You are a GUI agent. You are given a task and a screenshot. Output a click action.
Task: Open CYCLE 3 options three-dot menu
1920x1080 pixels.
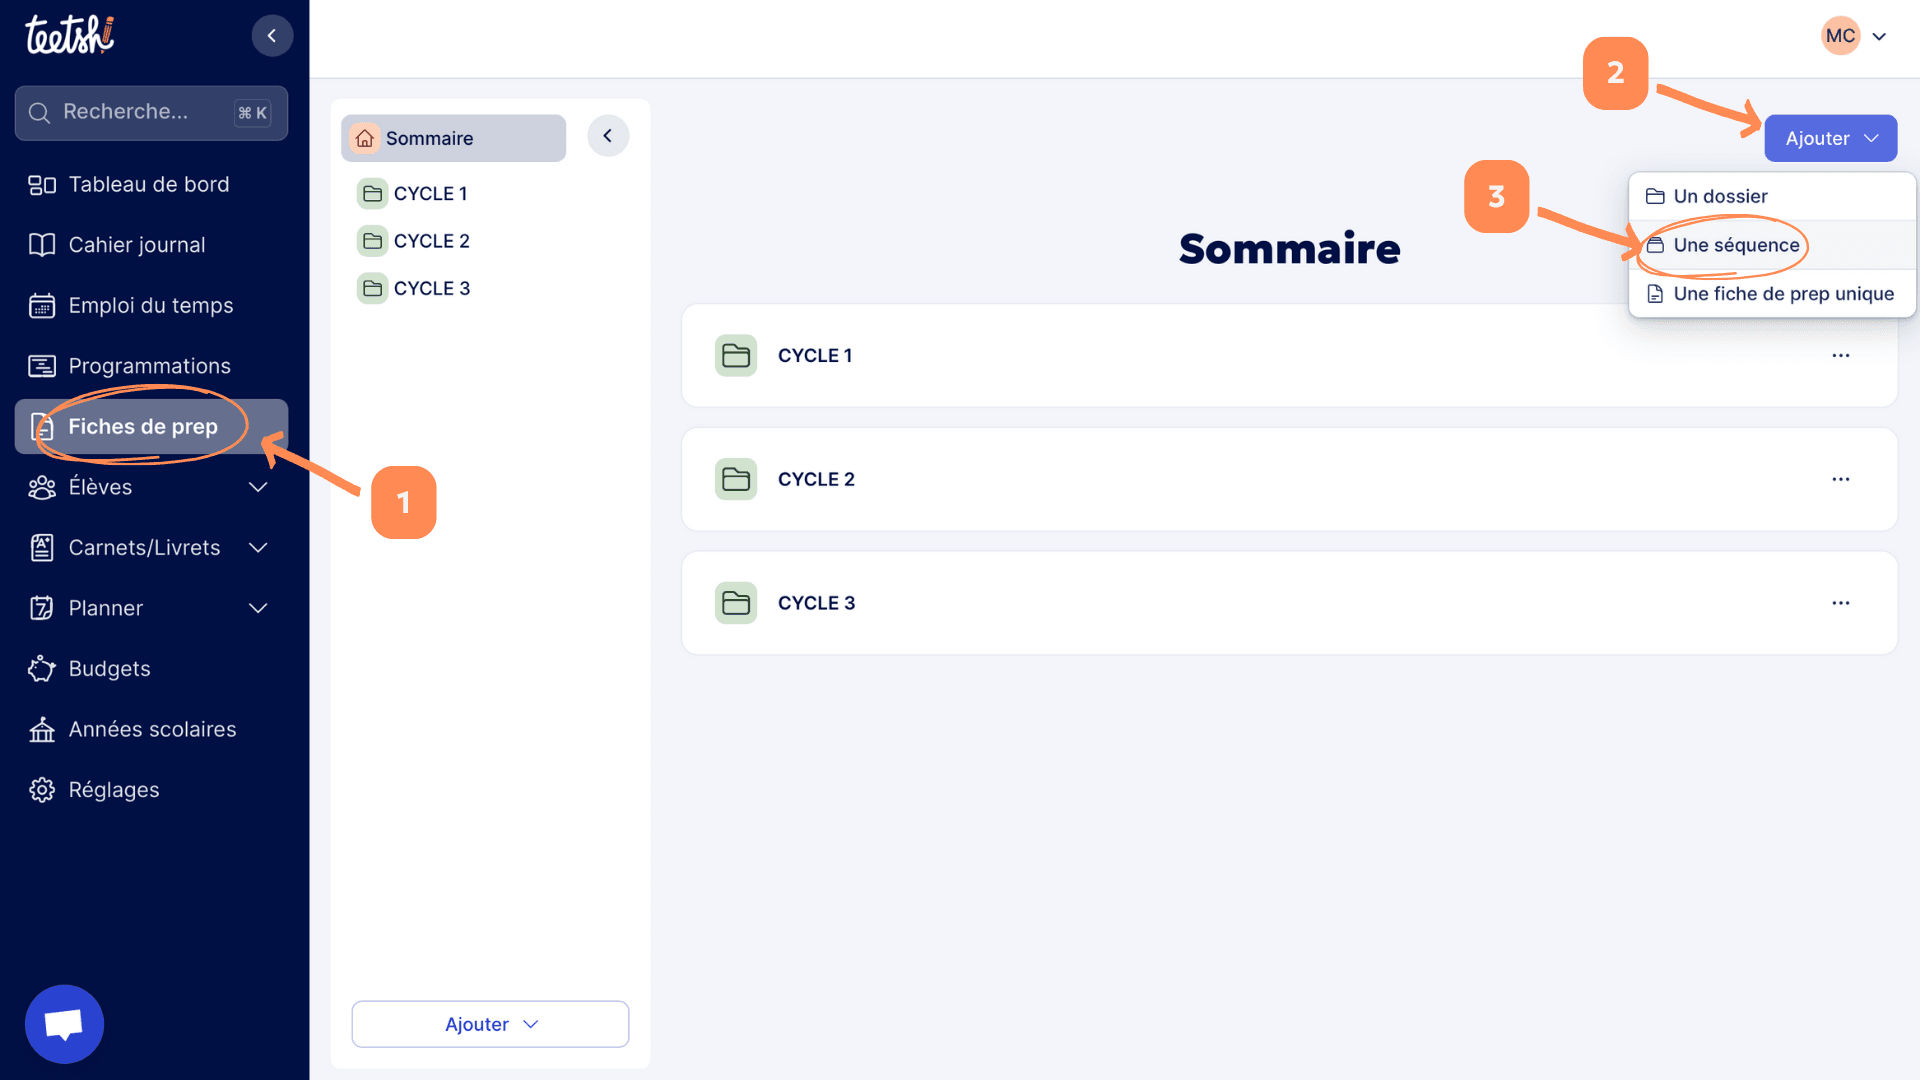(x=1841, y=603)
